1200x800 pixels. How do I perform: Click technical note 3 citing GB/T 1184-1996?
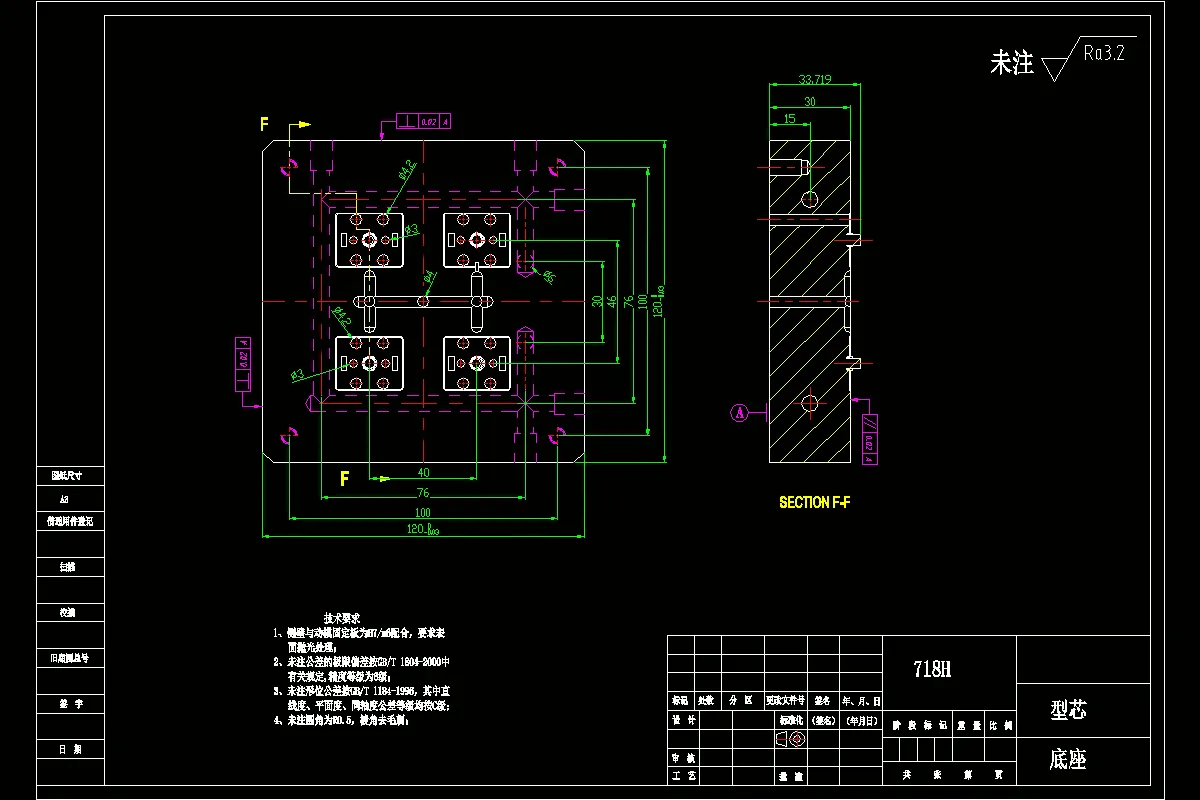pos(362,697)
